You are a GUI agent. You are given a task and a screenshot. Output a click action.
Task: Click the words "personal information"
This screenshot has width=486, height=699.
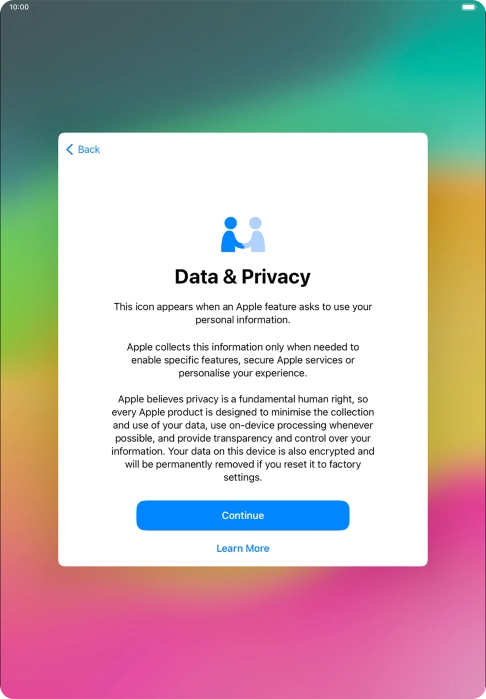pyautogui.click(x=242, y=320)
